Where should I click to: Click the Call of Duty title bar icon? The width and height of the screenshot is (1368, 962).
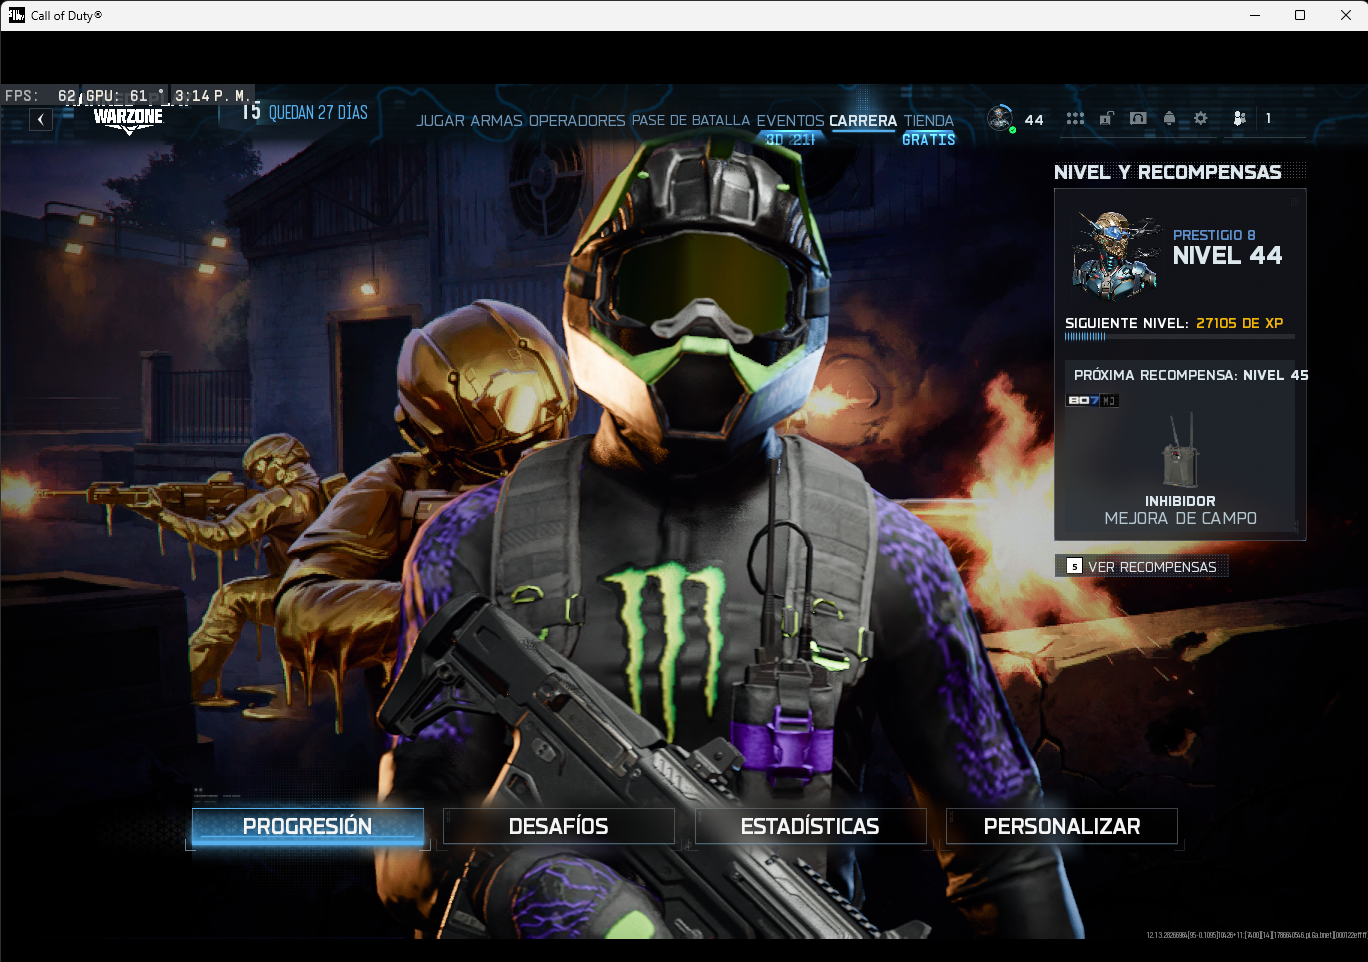point(16,15)
